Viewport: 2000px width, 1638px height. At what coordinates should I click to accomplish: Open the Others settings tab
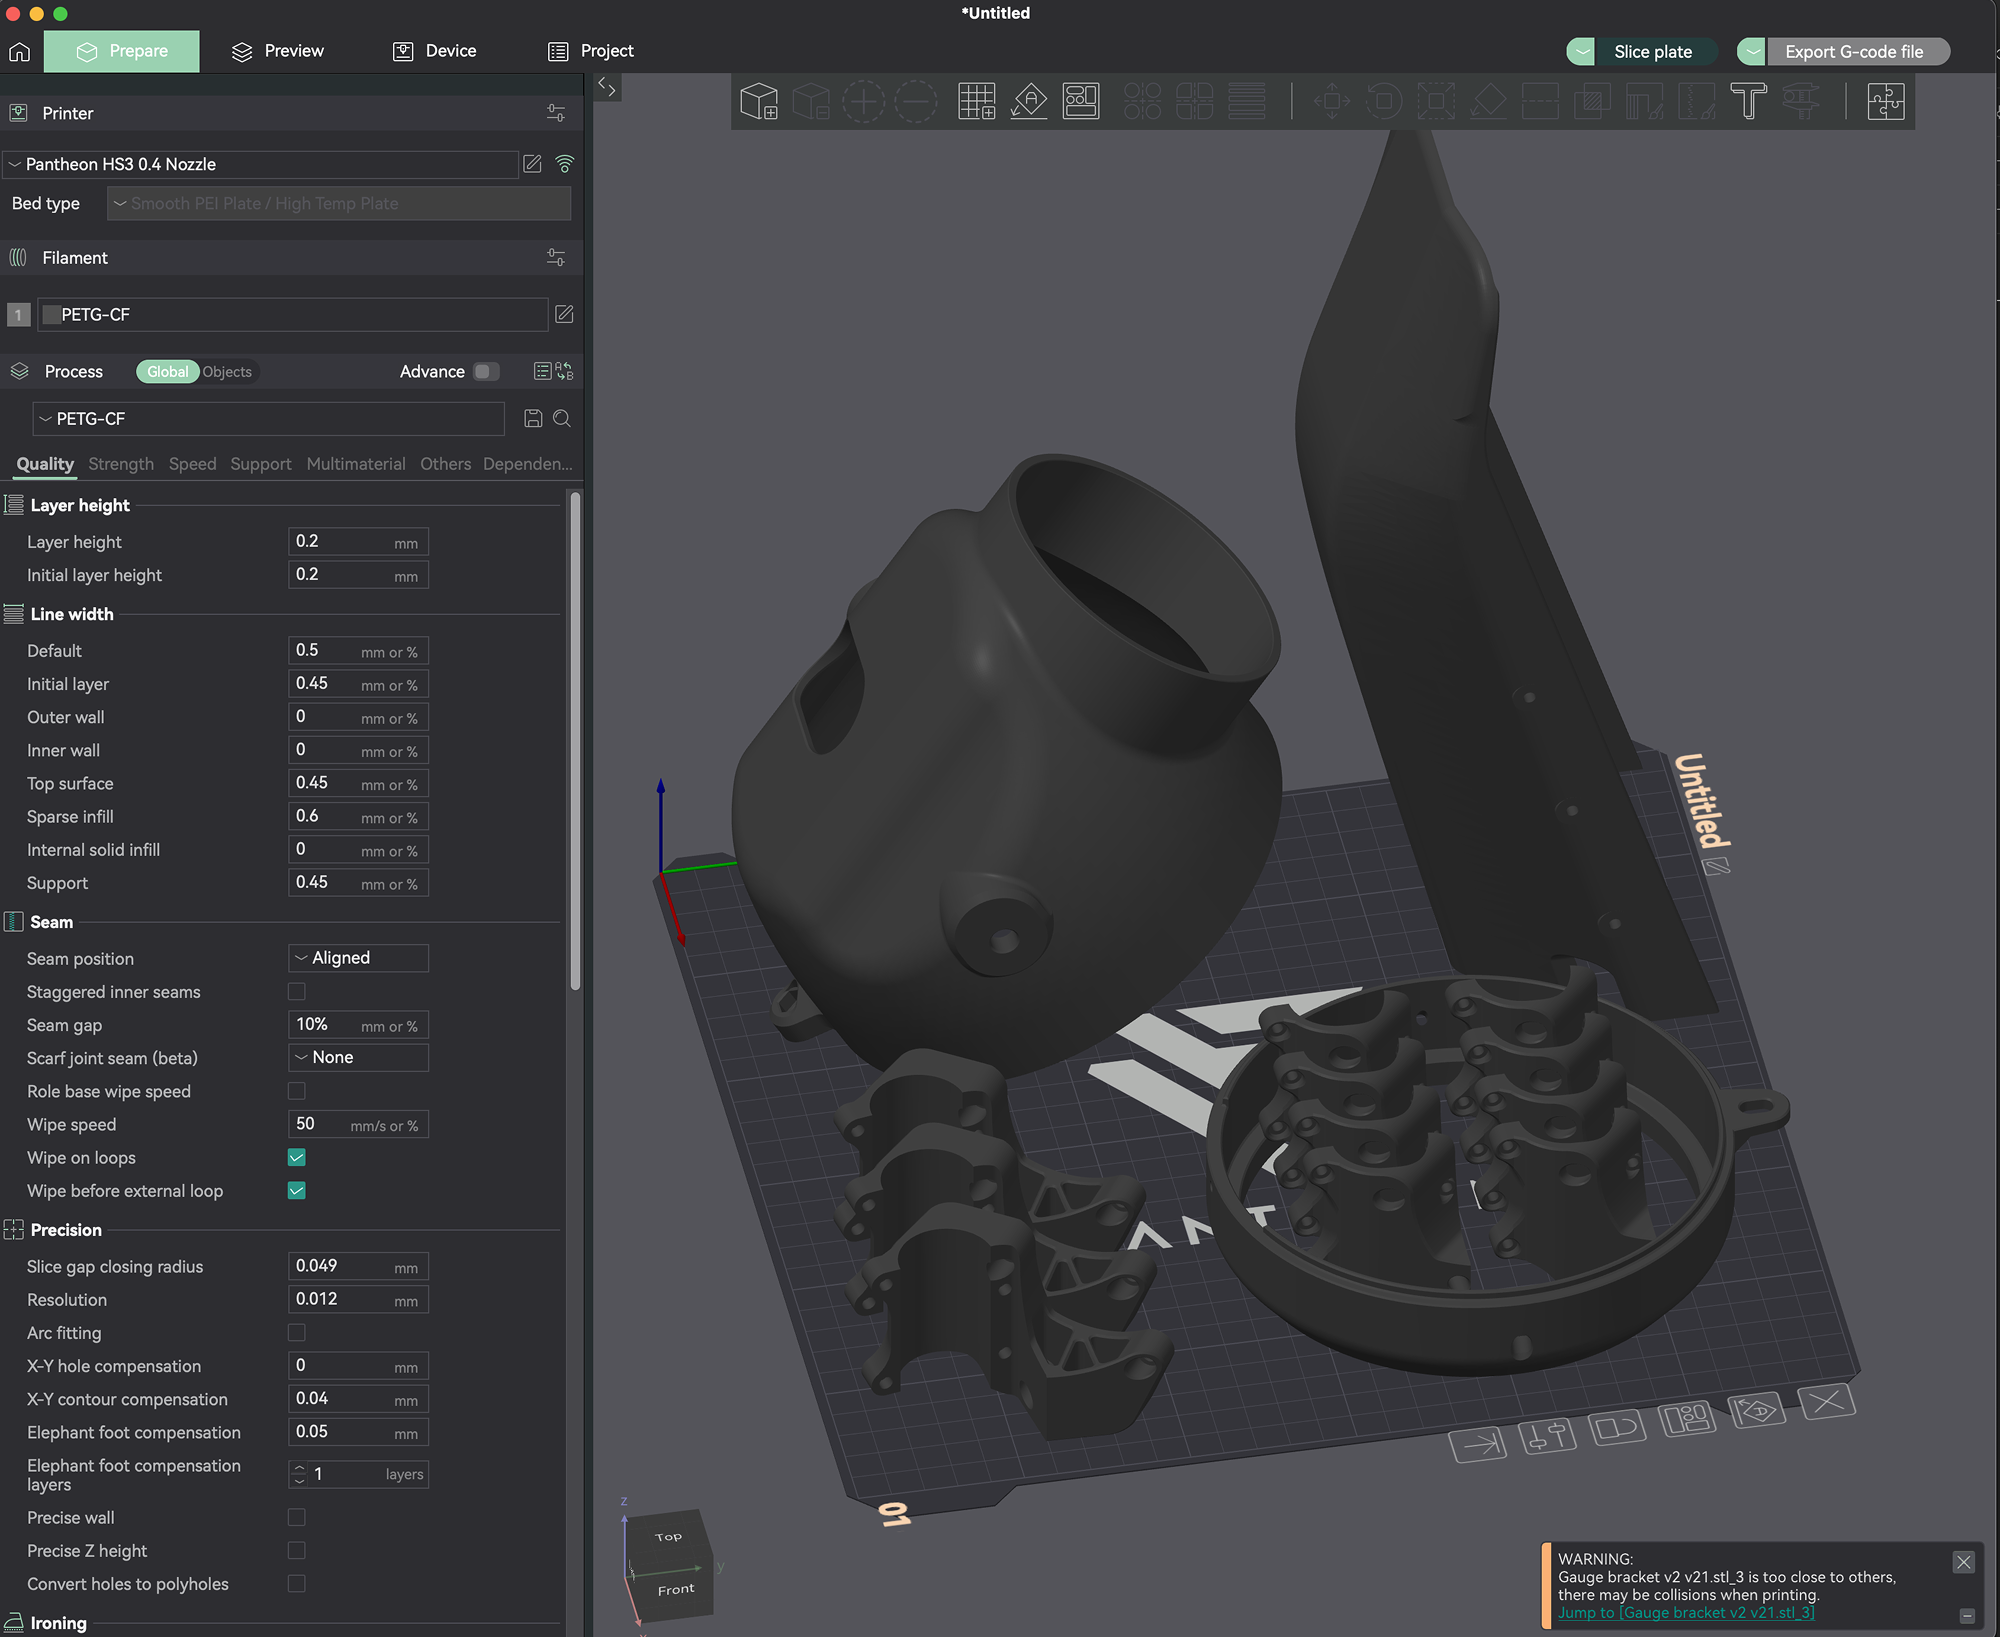445,464
